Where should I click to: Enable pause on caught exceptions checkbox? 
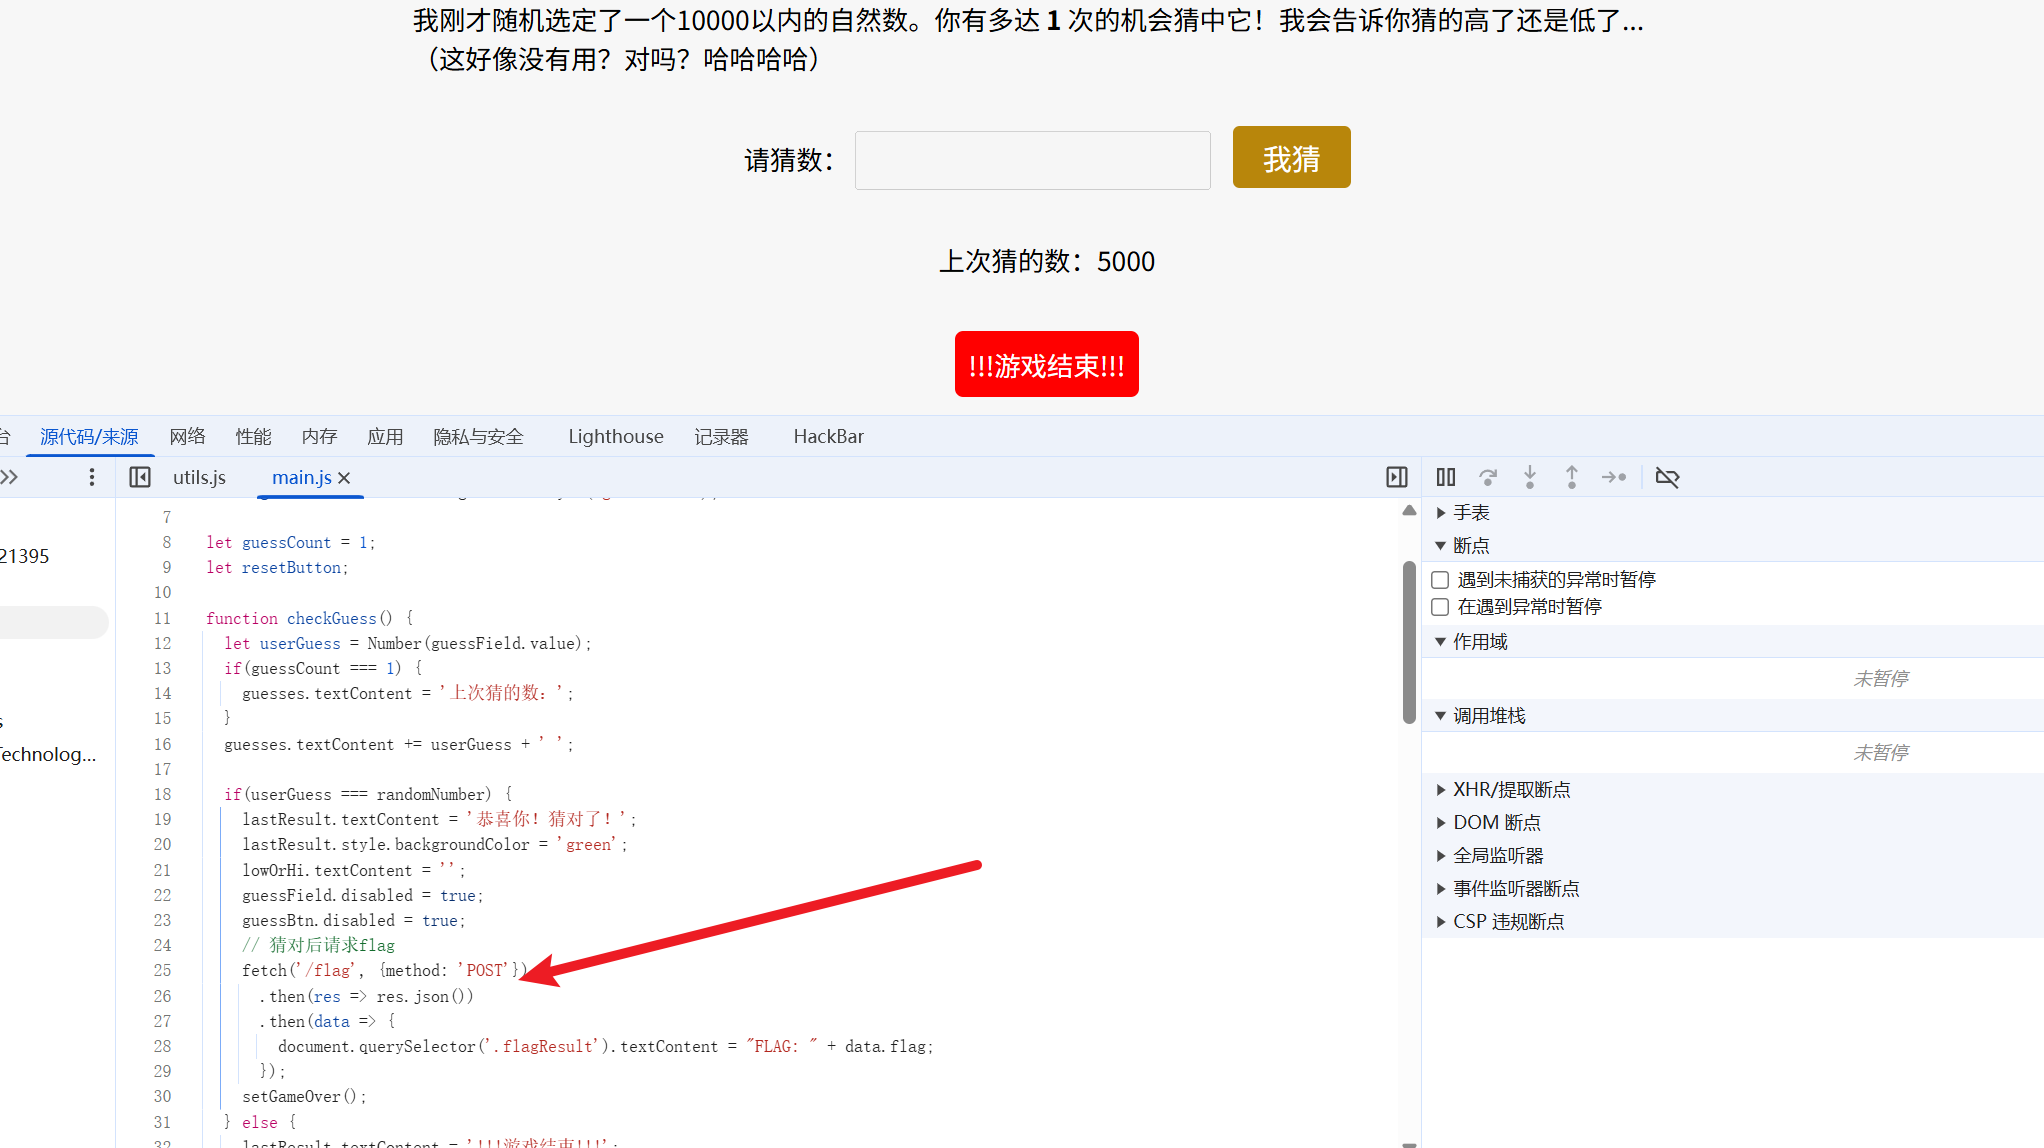(1440, 607)
